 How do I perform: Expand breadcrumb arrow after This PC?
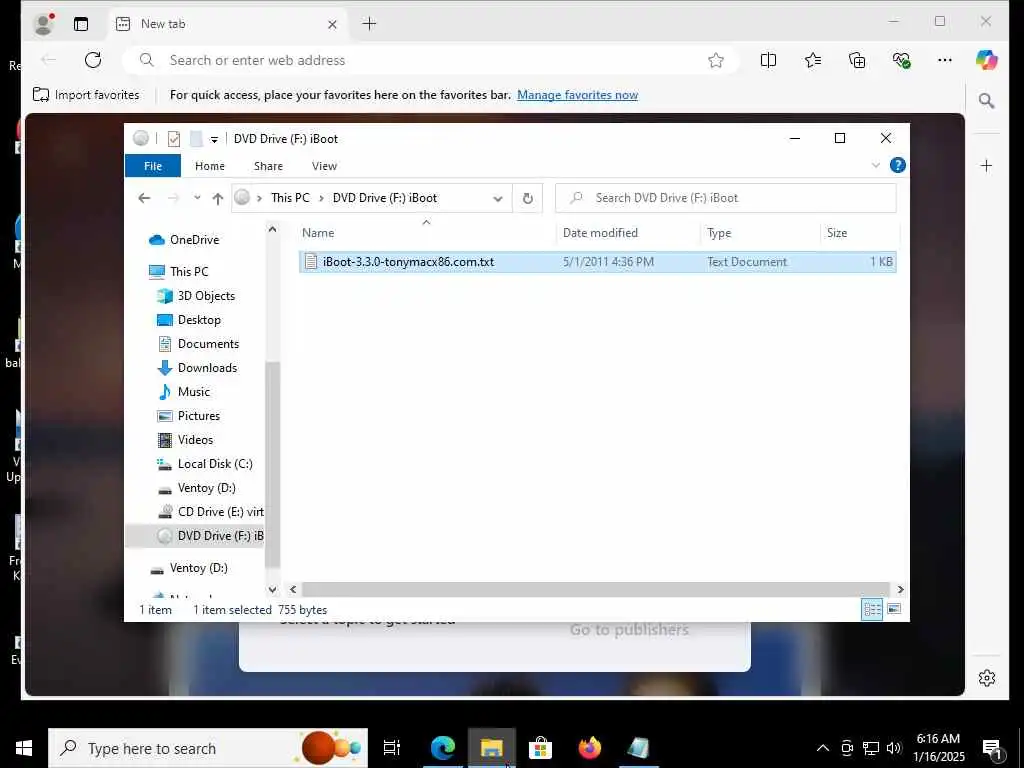coord(321,199)
